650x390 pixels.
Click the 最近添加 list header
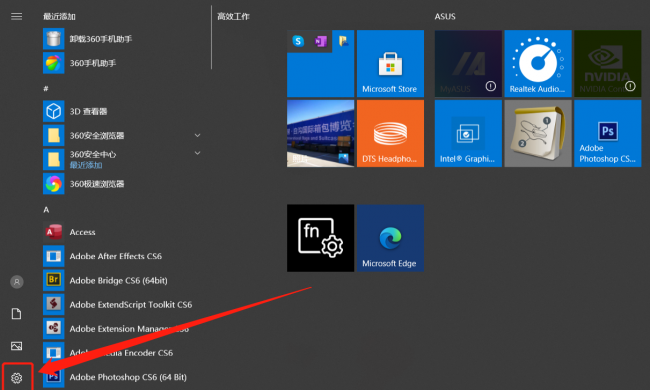point(59,17)
